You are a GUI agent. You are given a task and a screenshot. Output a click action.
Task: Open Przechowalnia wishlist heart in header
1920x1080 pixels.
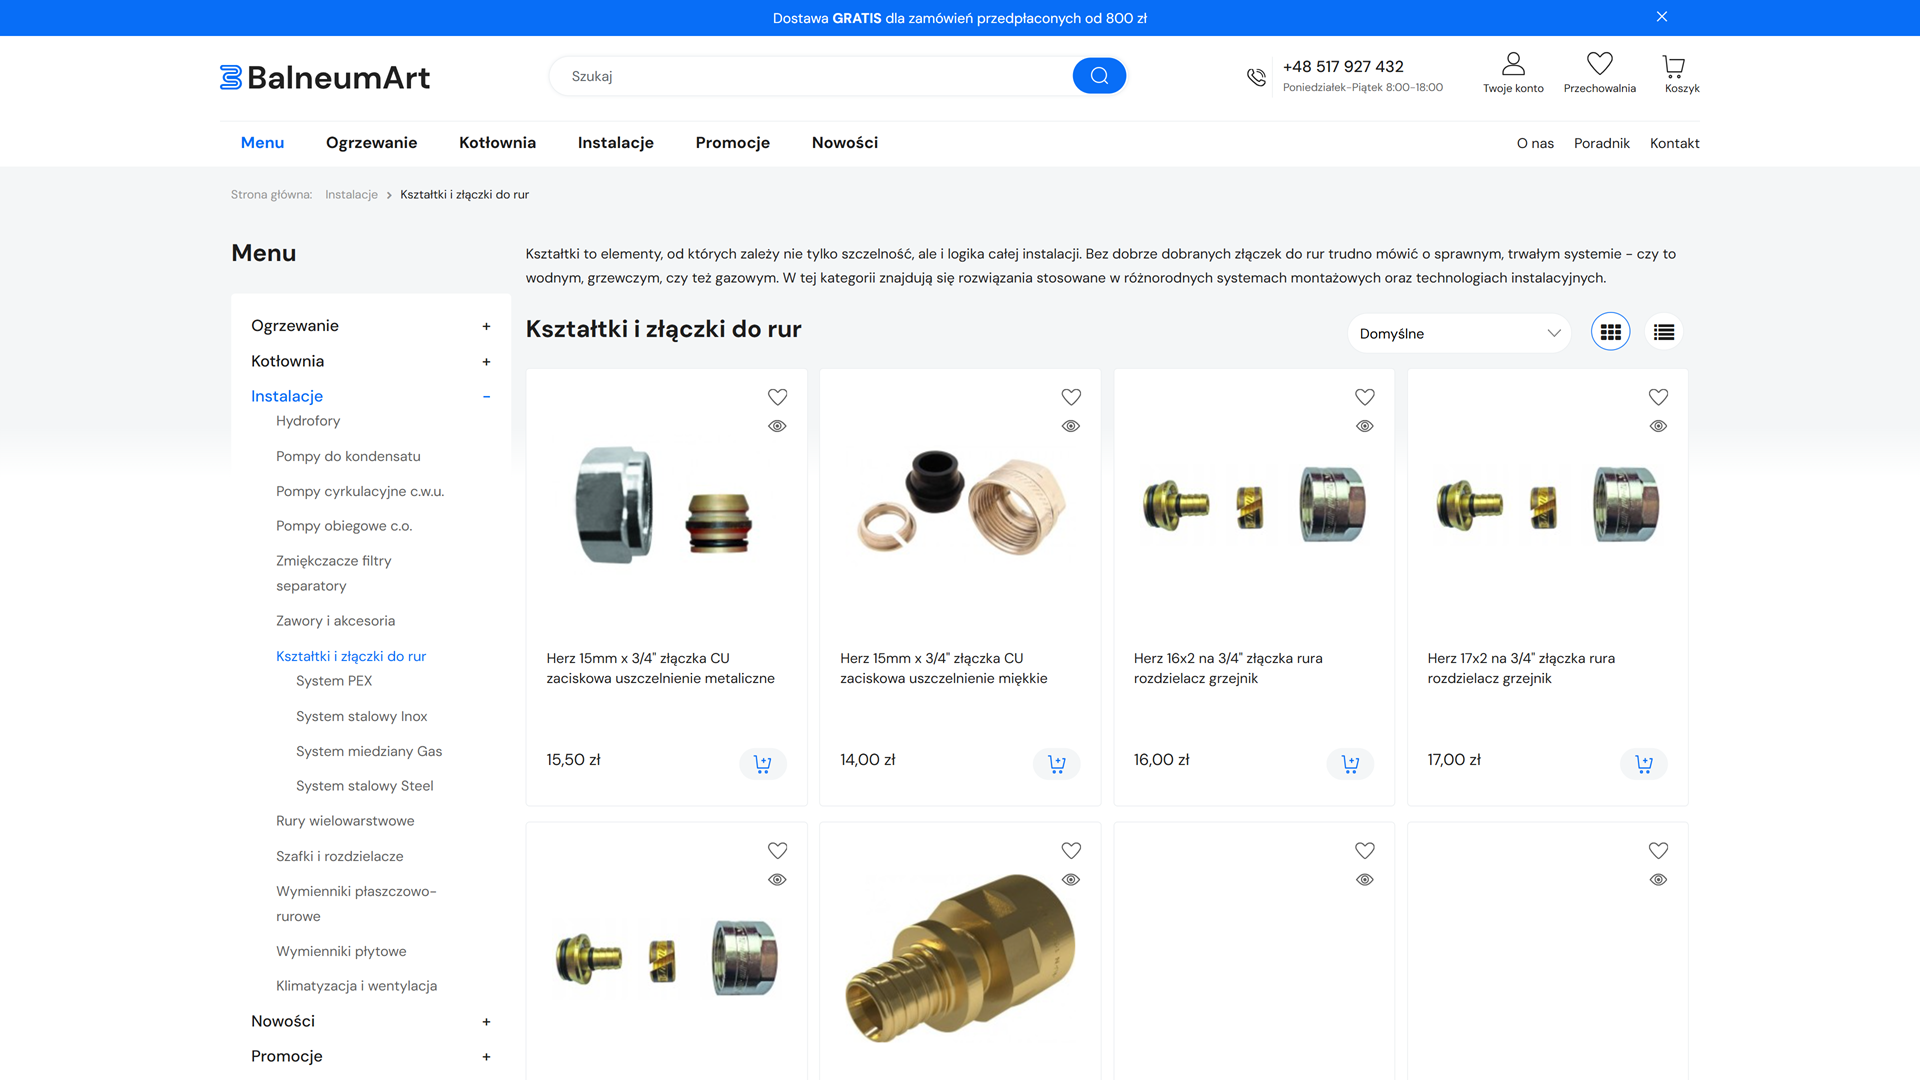point(1599,65)
